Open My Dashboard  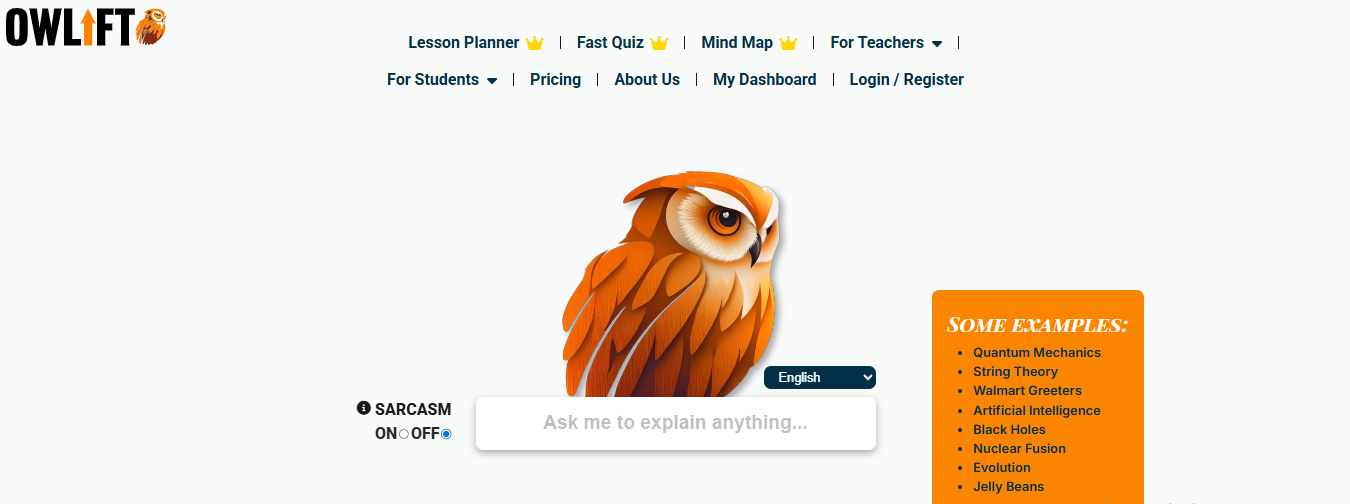(x=764, y=80)
